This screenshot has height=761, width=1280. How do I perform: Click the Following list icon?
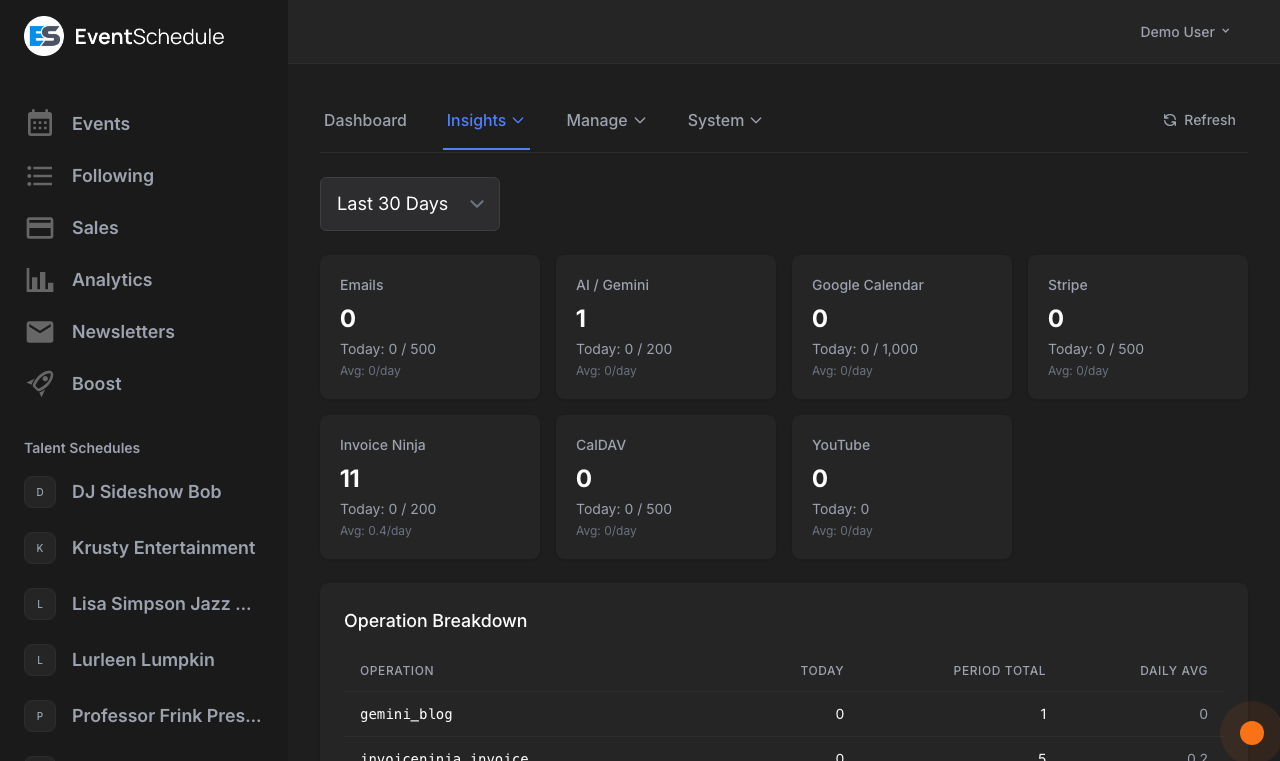[40, 176]
